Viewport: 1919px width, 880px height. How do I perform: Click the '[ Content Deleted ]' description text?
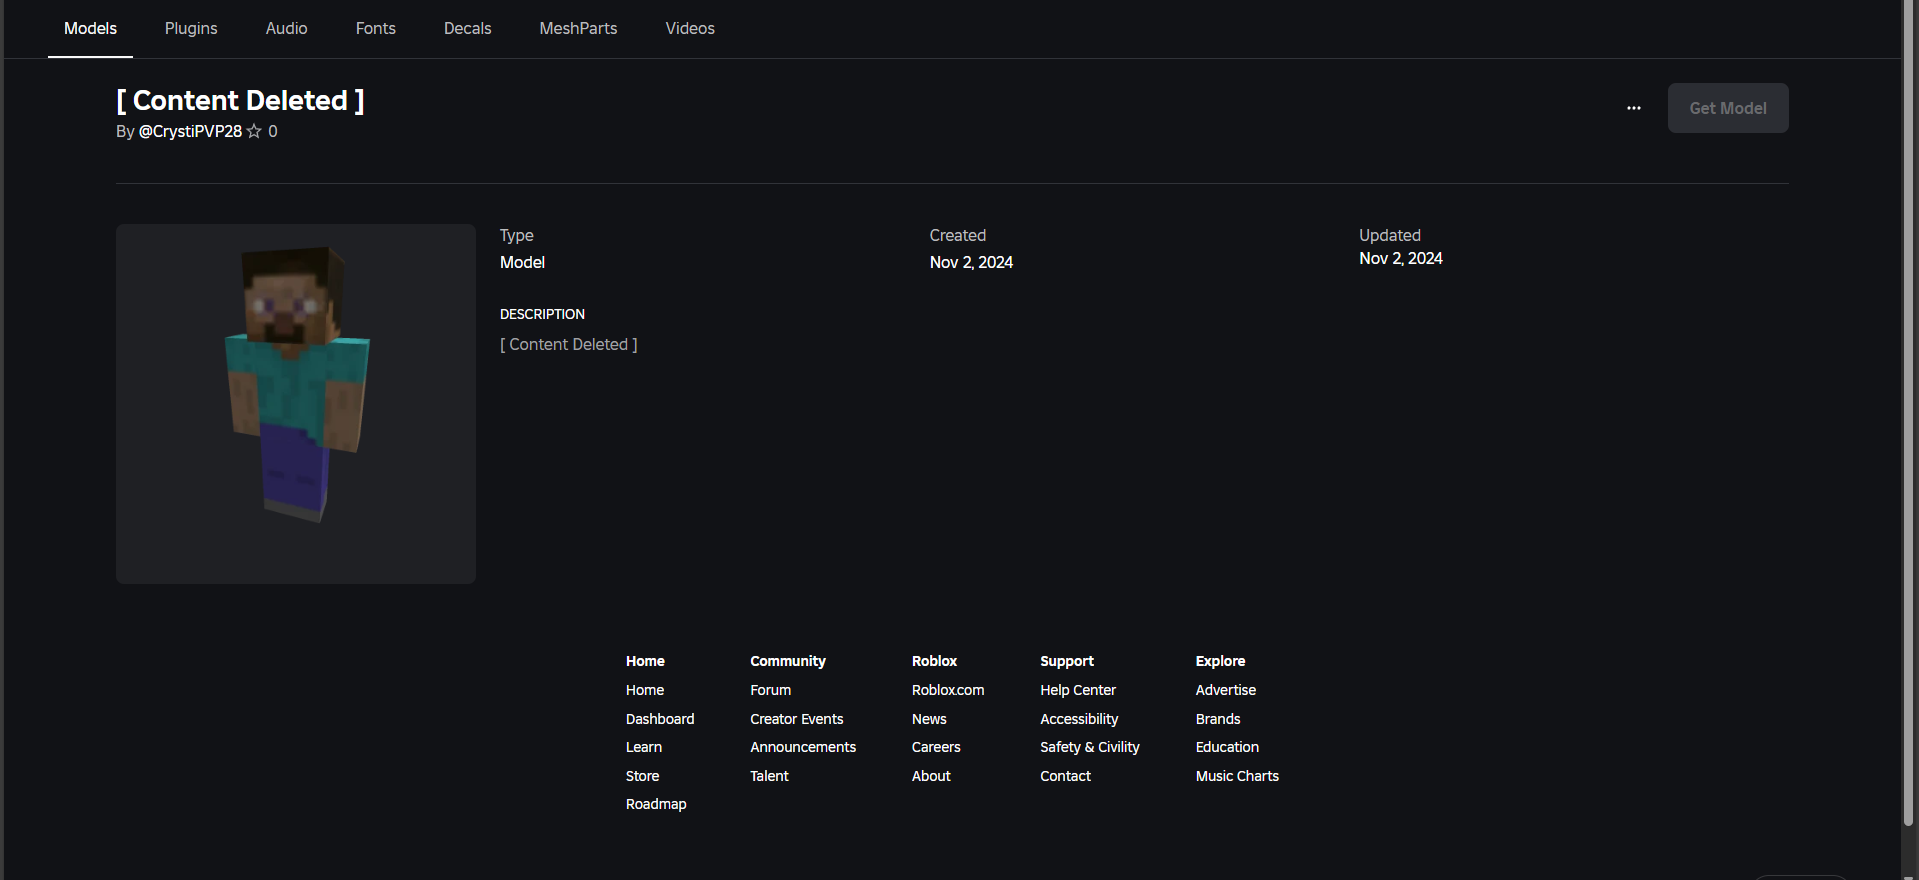pyautogui.click(x=569, y=344)
